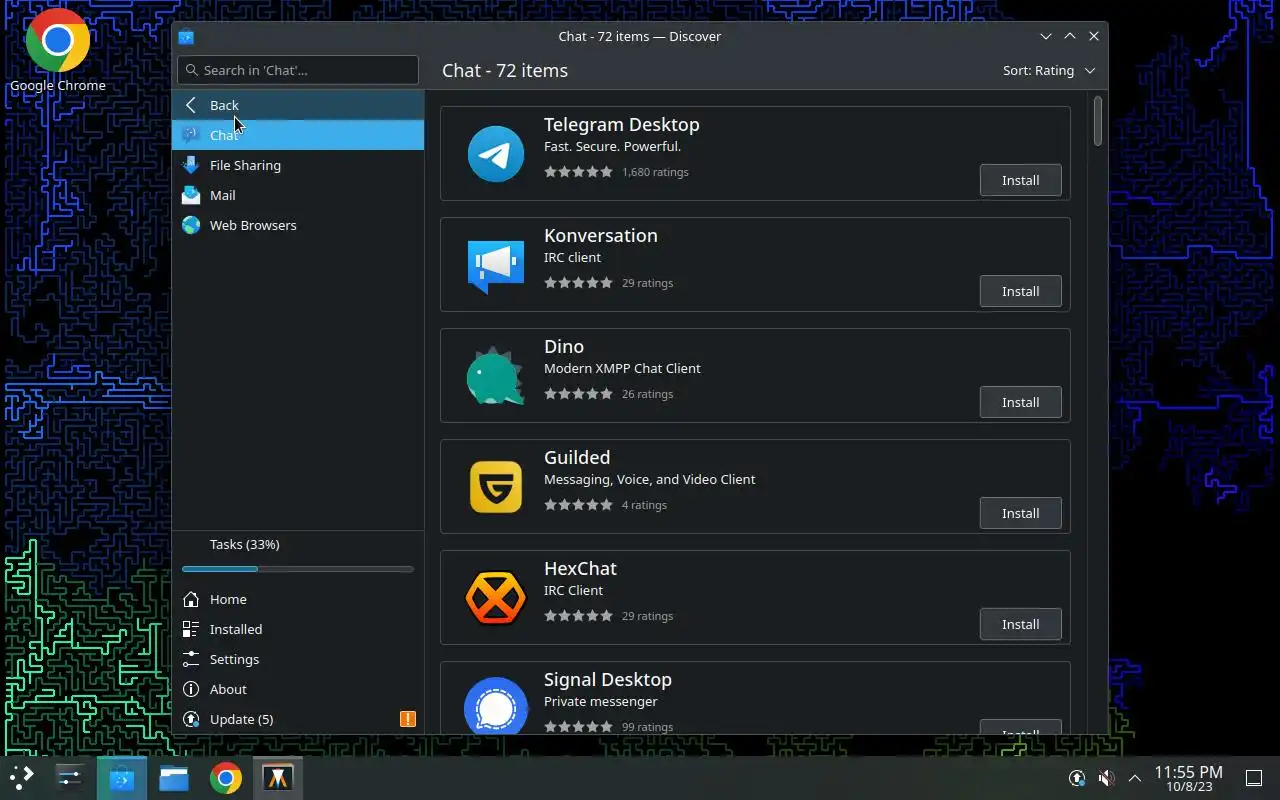Screen dimensions: 1280x800
Task: Click the show desktop button
Action: (1253, 778)
